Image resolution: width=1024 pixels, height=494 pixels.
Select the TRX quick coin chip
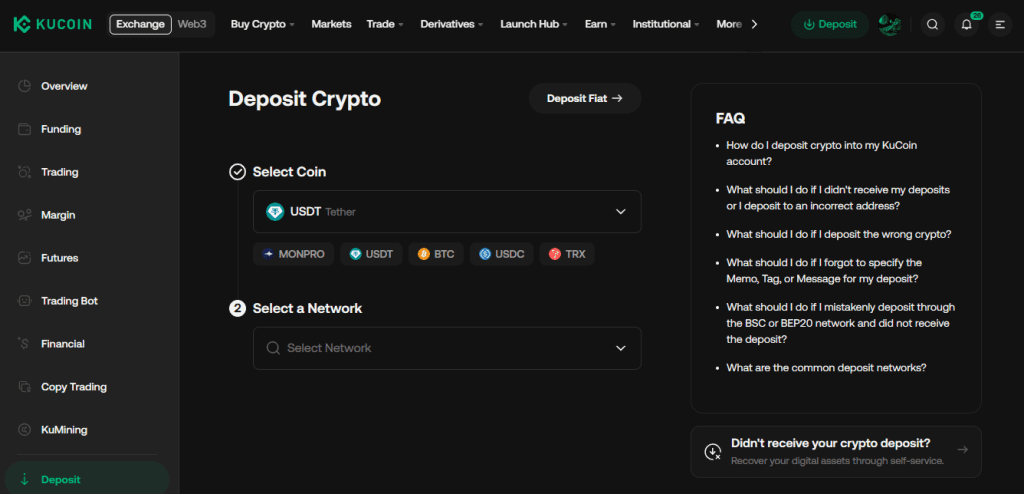[567, 254]
